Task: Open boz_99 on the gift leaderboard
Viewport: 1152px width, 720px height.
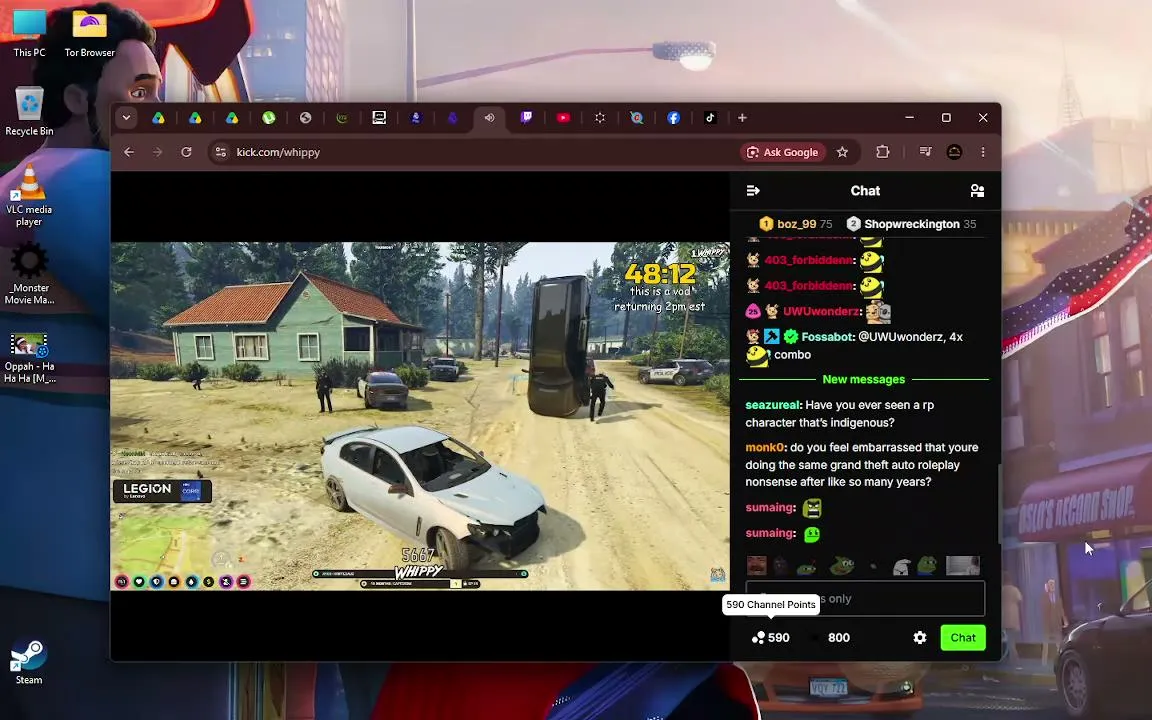Action: [796, 224]
